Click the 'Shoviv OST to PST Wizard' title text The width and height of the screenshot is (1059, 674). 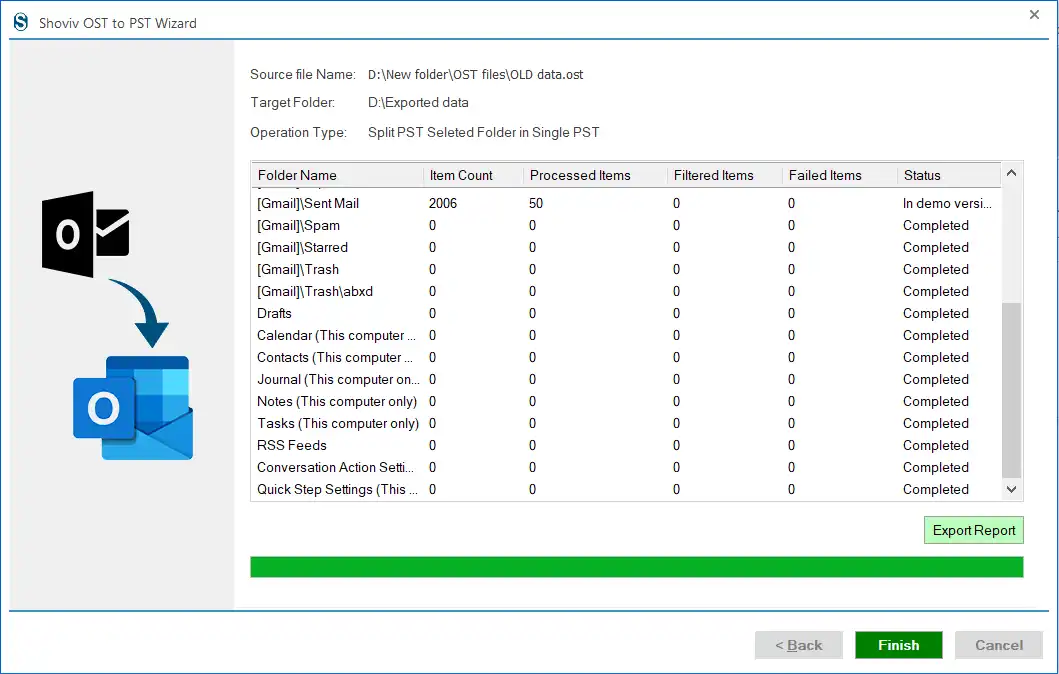118,23
